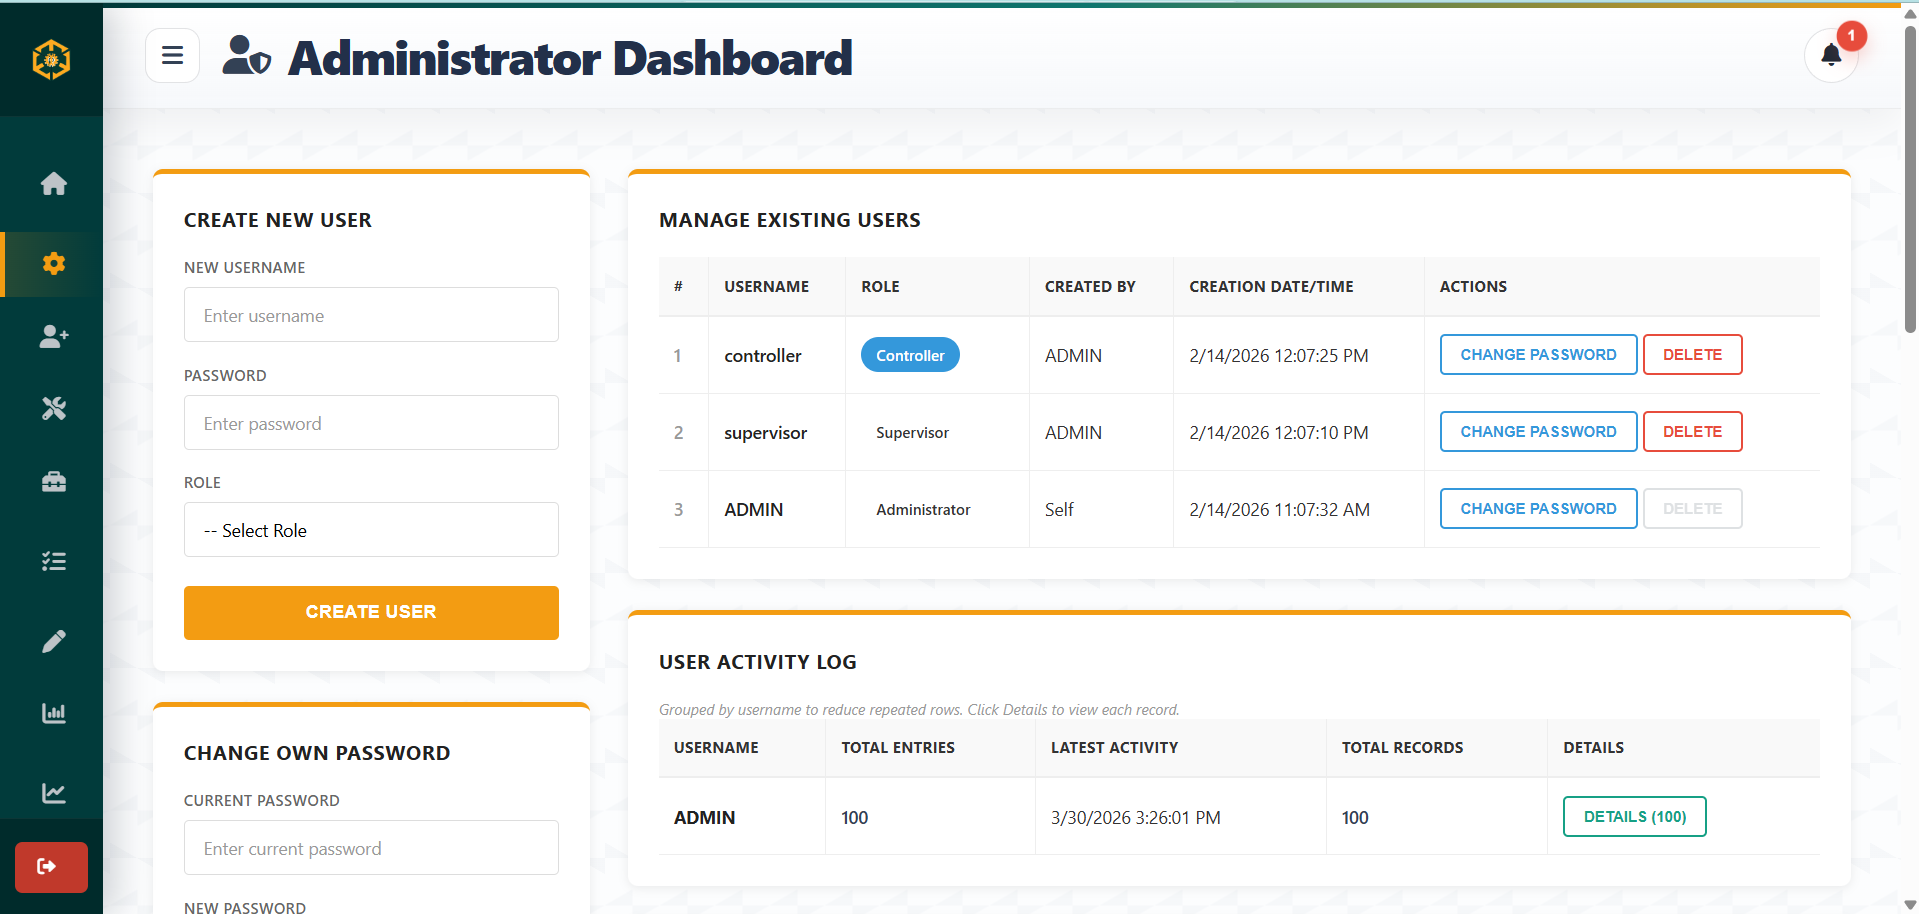
Task: Focus the Enter password field
Action: click(x=371, y=423)
